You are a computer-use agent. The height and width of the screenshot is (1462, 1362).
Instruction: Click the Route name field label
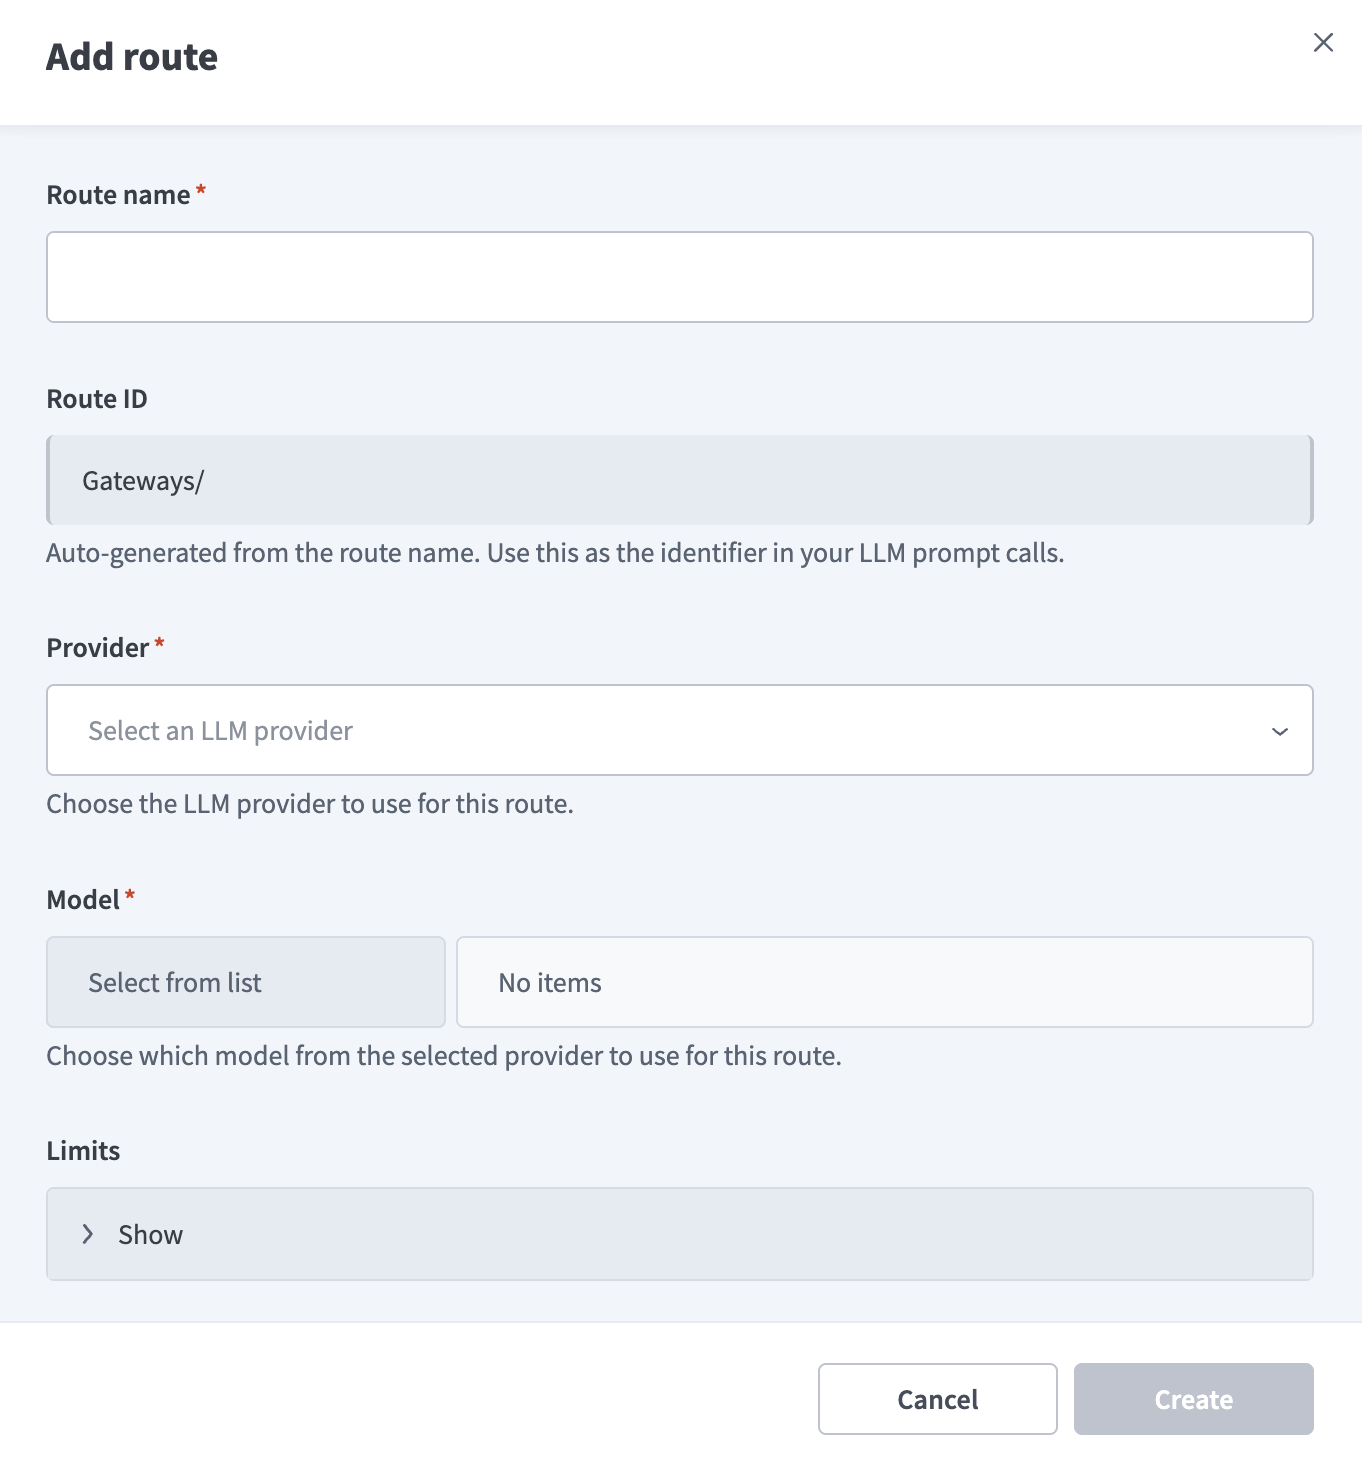118,195
